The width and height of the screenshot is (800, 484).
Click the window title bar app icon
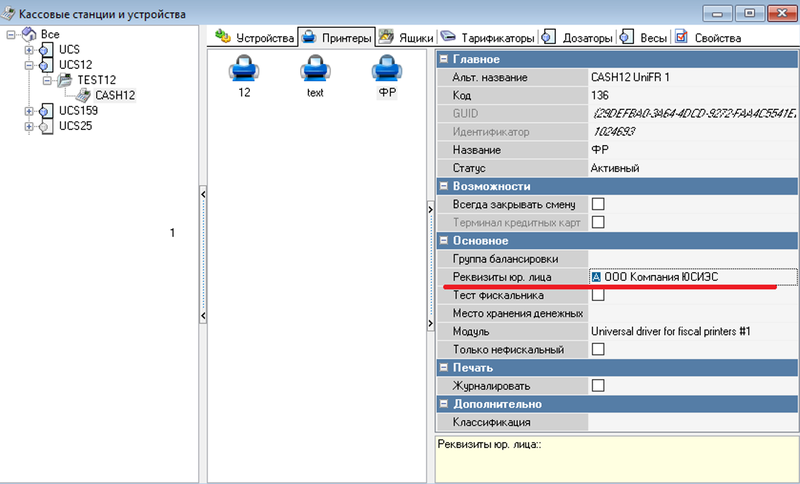[8, 13]
